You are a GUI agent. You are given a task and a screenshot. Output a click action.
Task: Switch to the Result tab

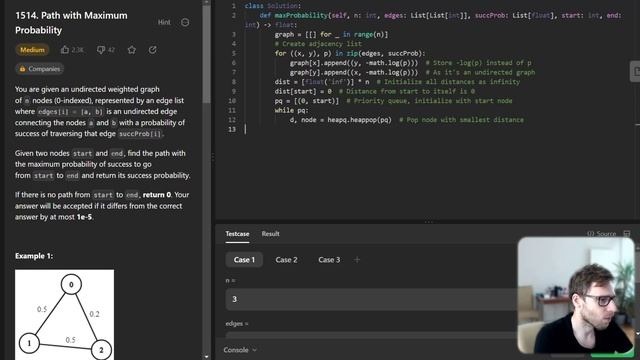tap(270, 234)
